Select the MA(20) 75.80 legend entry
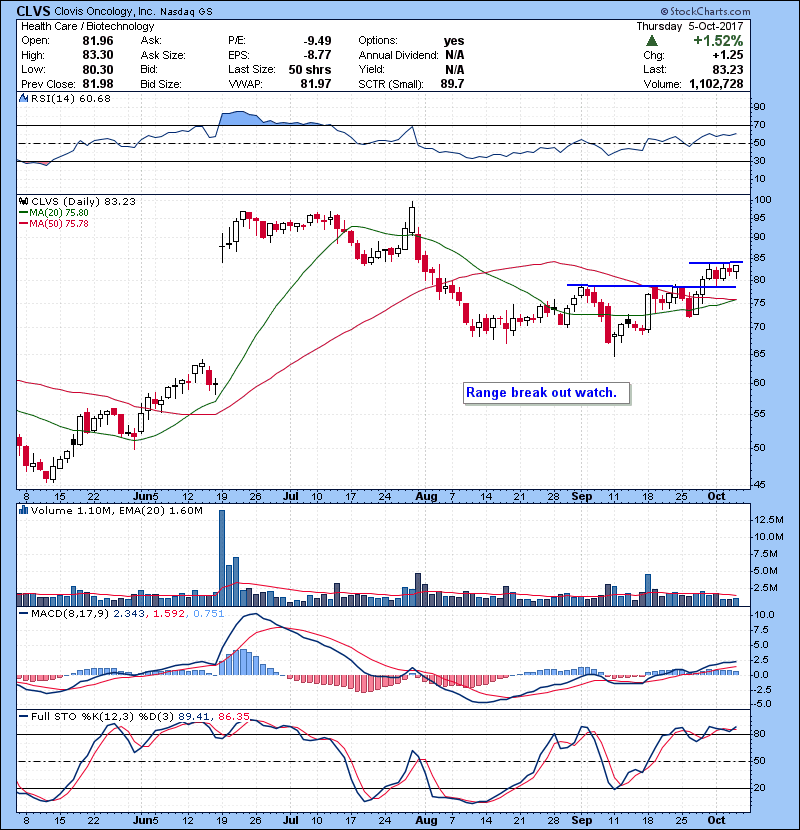Screen dimensions: 800x830 click(54, 213)
